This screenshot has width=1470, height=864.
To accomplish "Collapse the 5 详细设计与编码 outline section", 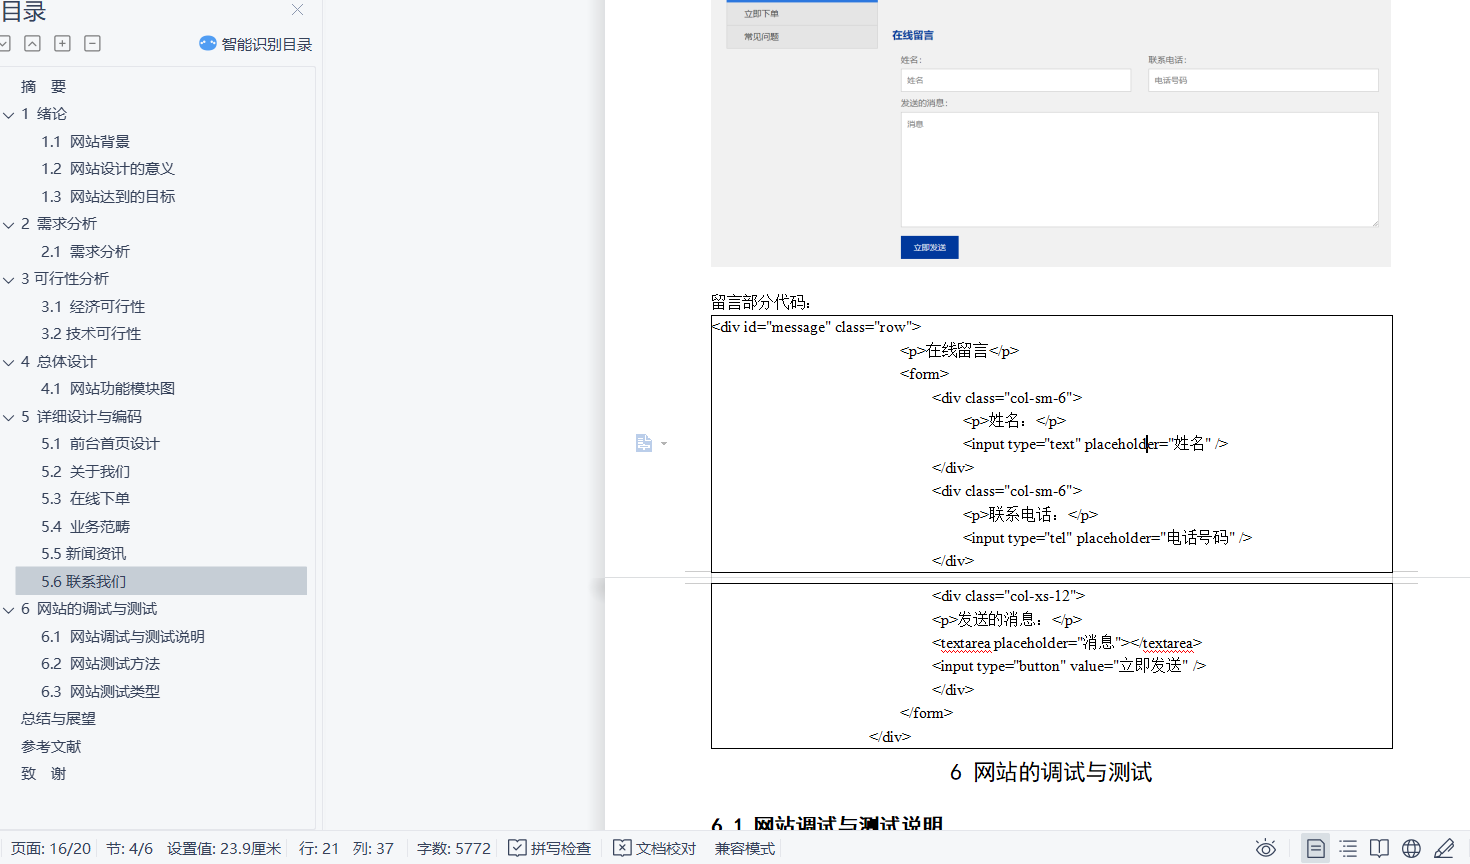I will [x=9, y=417].
